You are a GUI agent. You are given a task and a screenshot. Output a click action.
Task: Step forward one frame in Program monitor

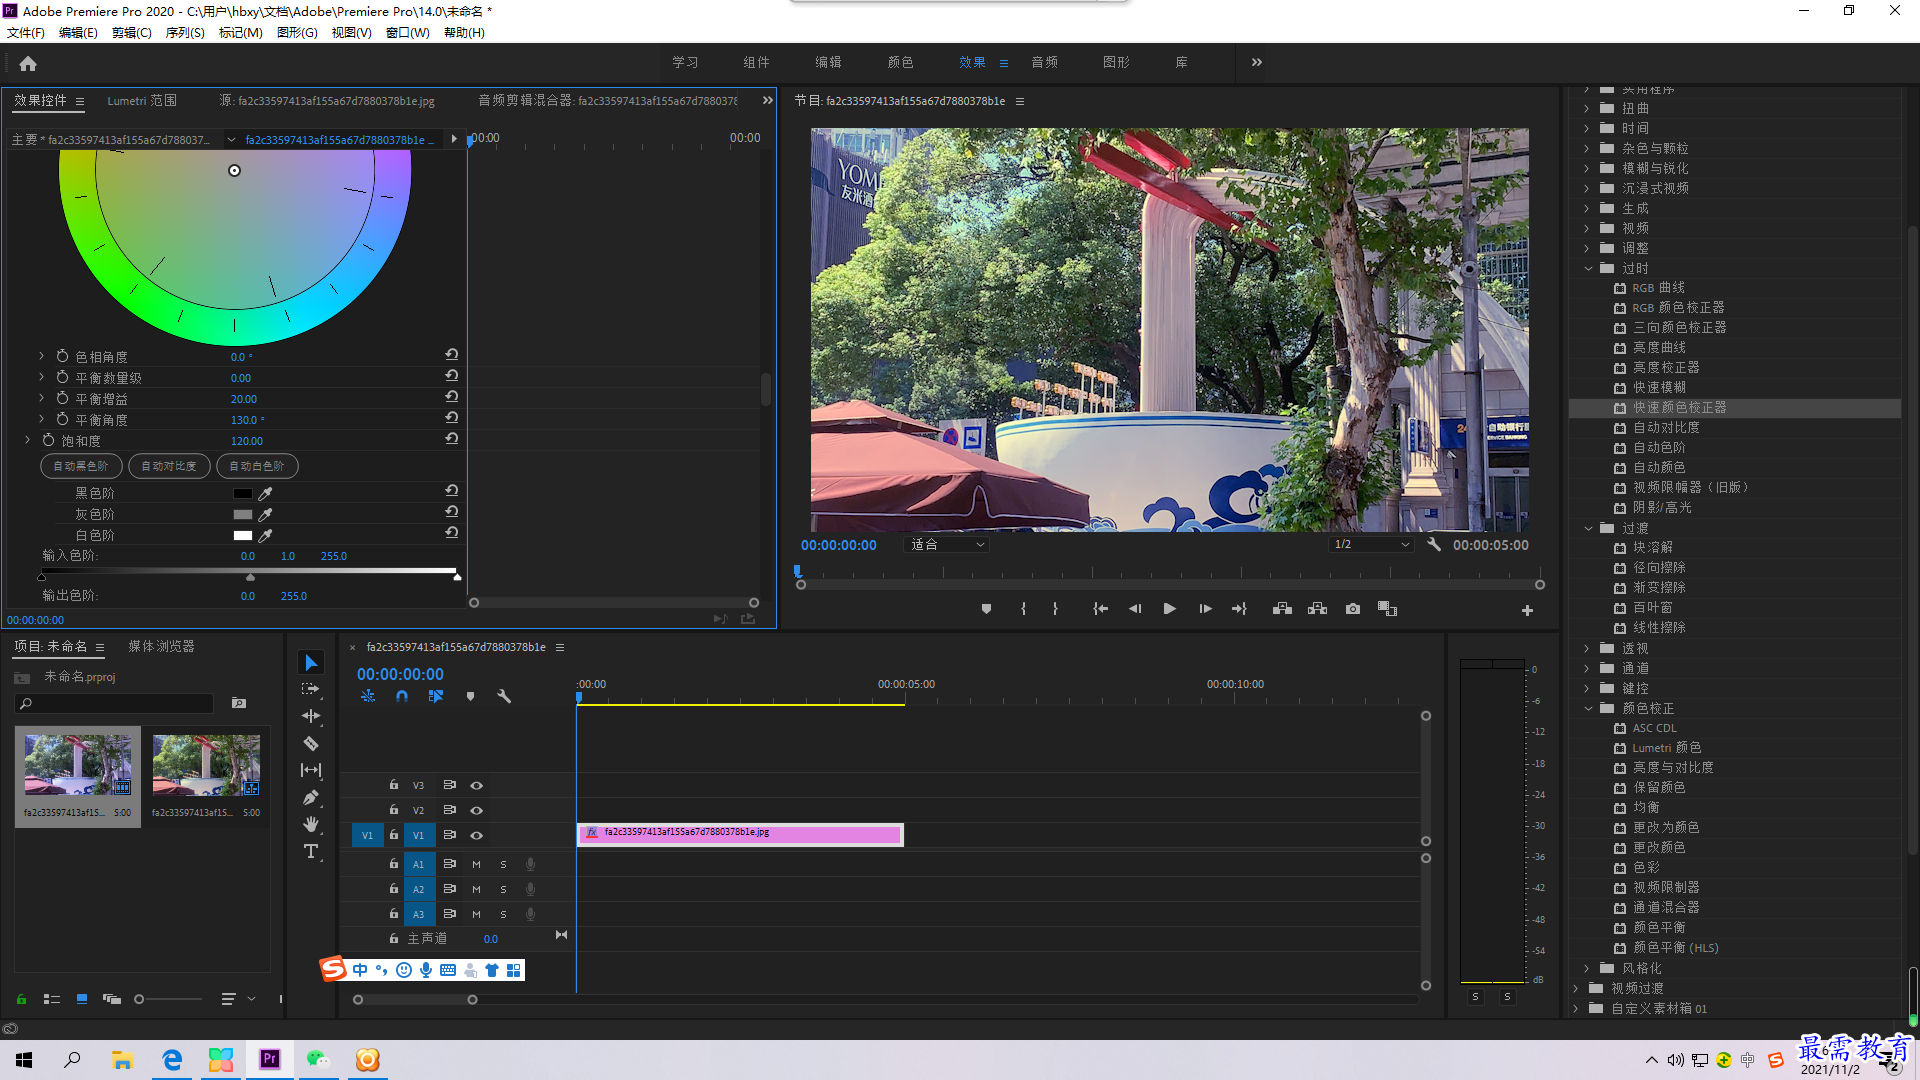click(x=1205, y=609)
